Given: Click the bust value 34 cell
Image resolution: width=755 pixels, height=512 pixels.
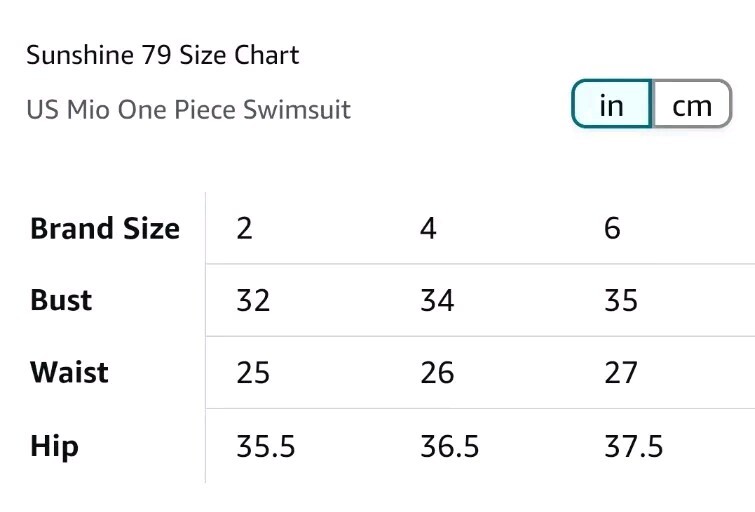Looking at the screenshot, I should click(437, 301).
